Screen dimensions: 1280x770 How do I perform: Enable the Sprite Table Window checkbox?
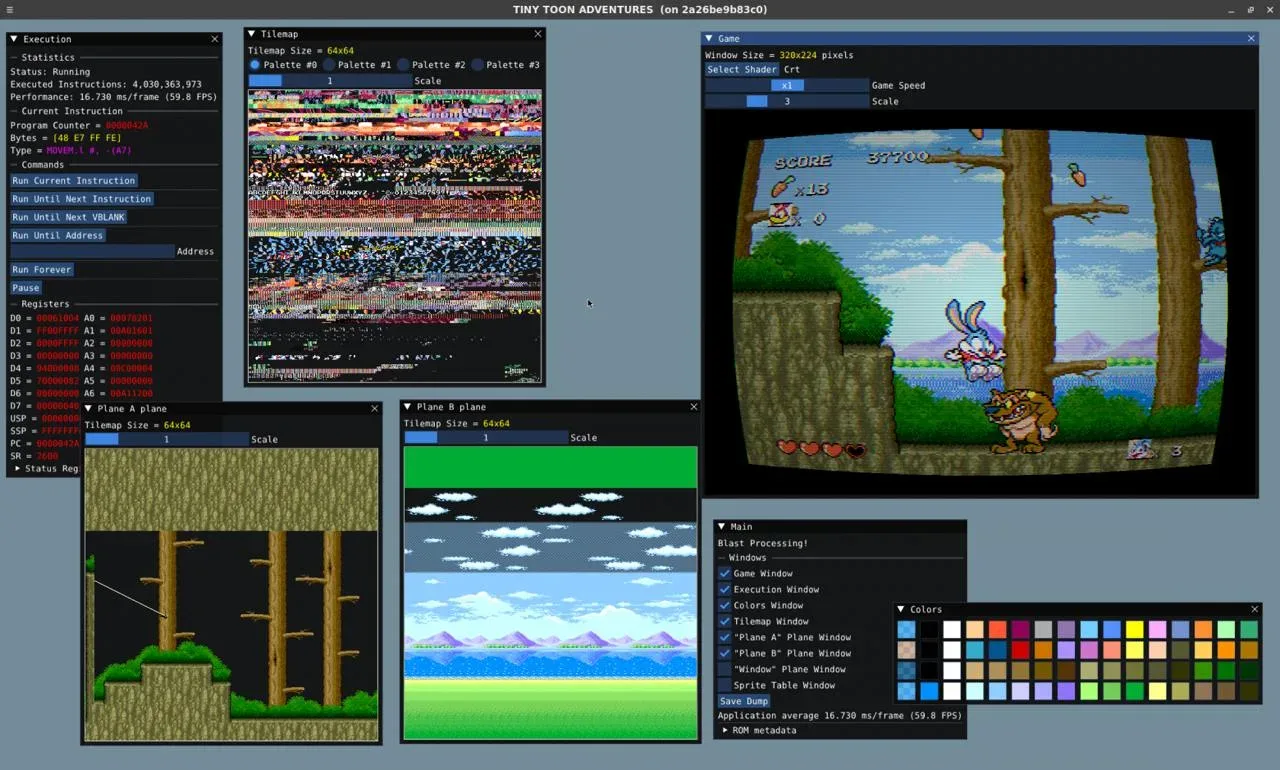(725, 685)
